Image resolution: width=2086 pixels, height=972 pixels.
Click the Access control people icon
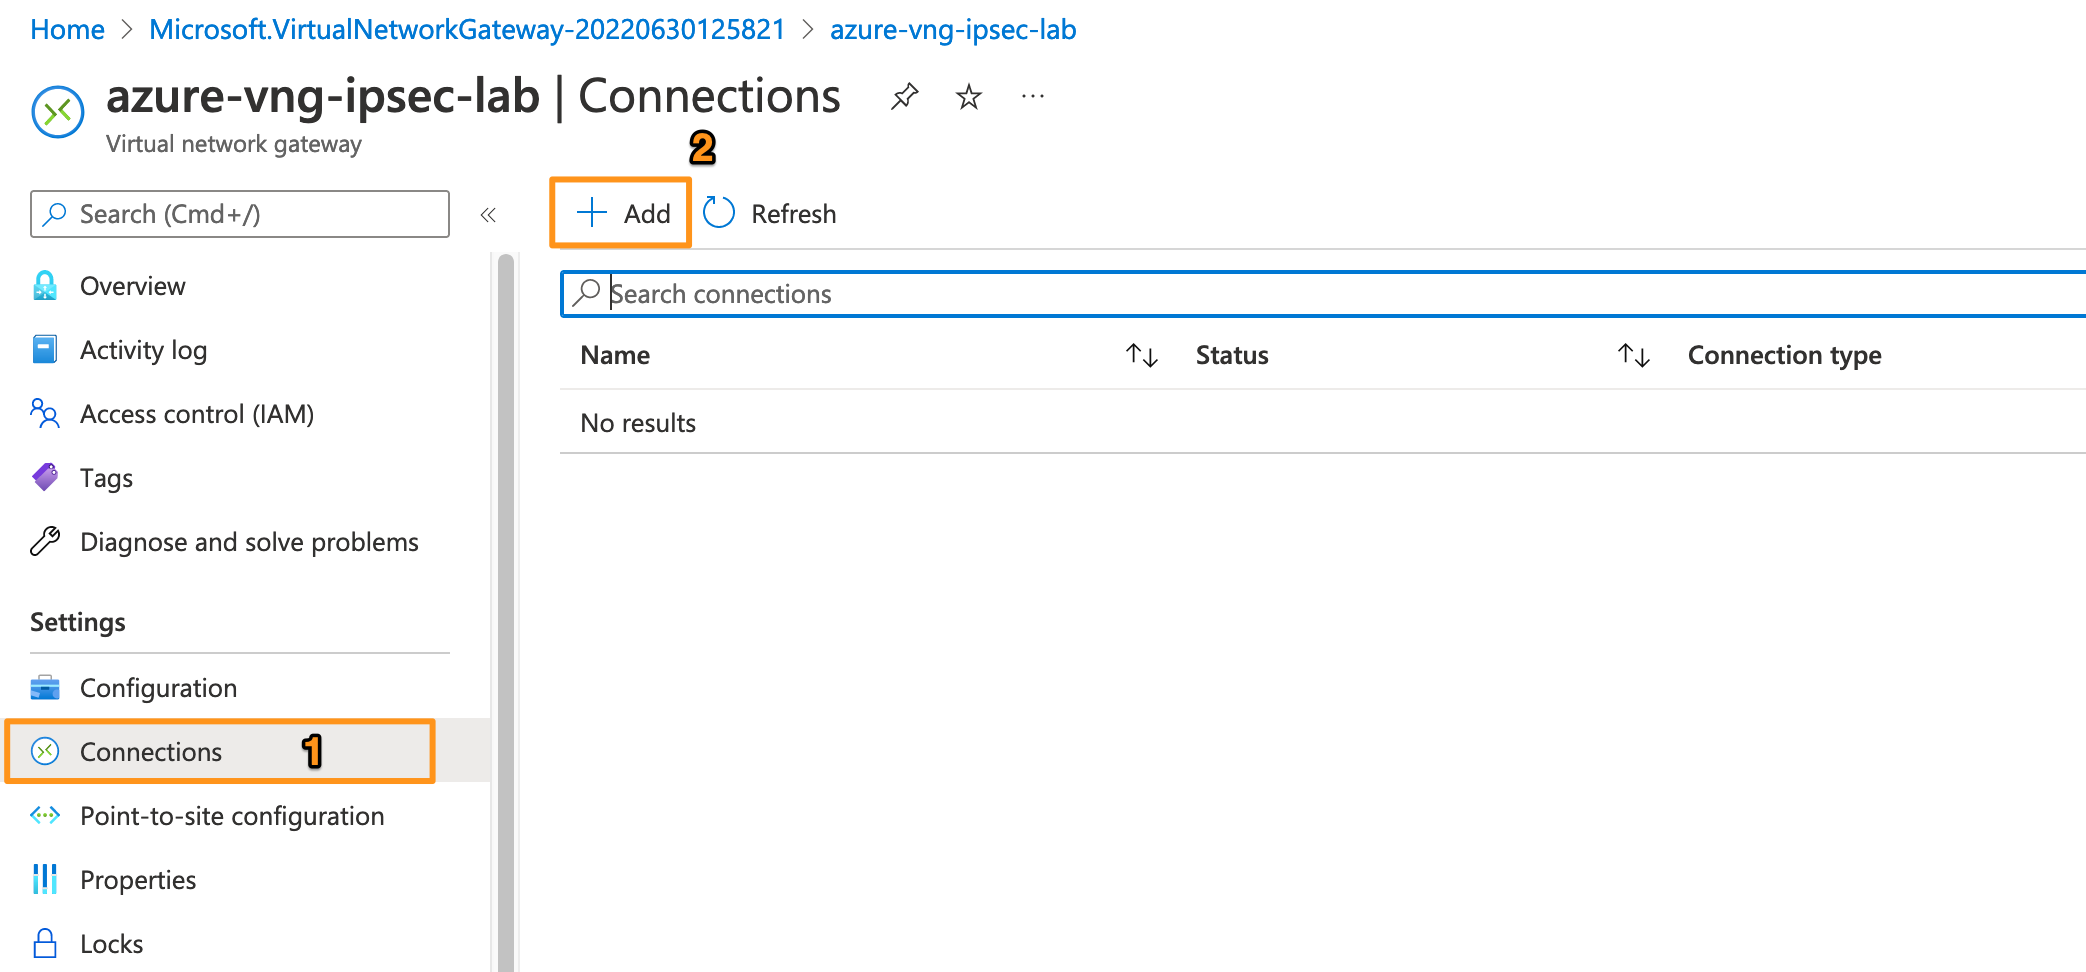(45, 413)
